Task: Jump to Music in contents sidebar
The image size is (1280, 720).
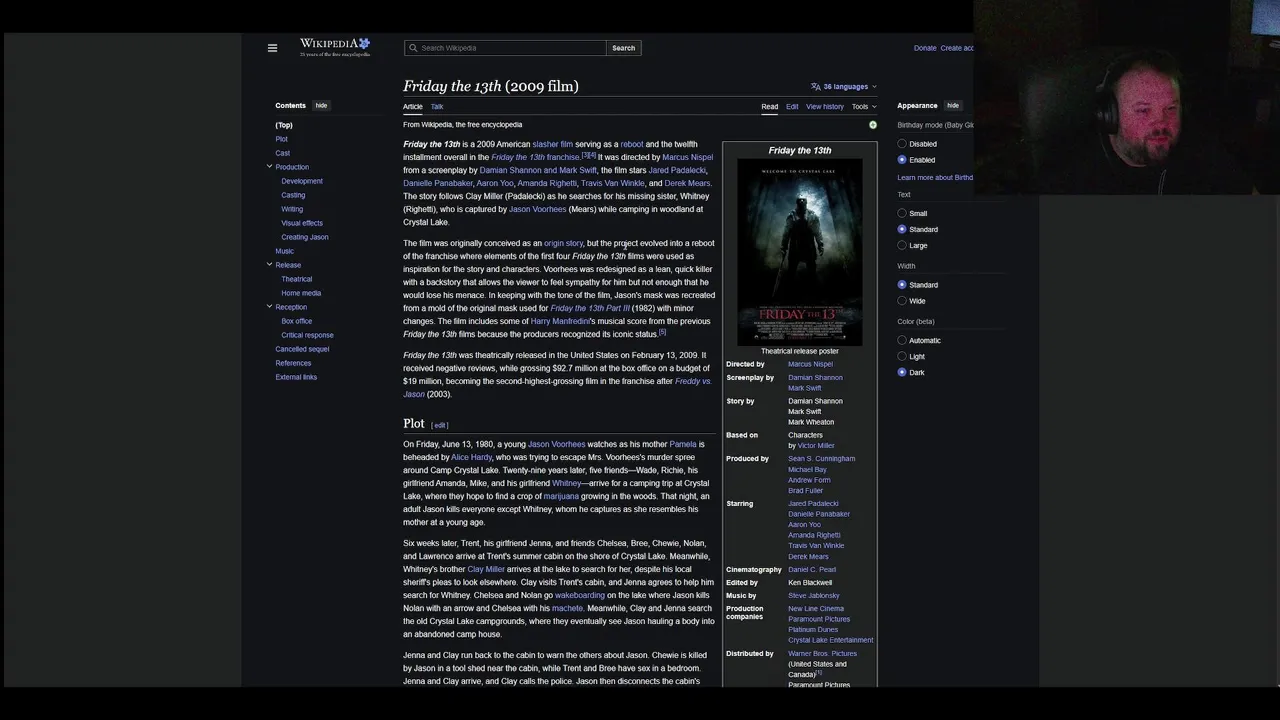Action: 284,251
